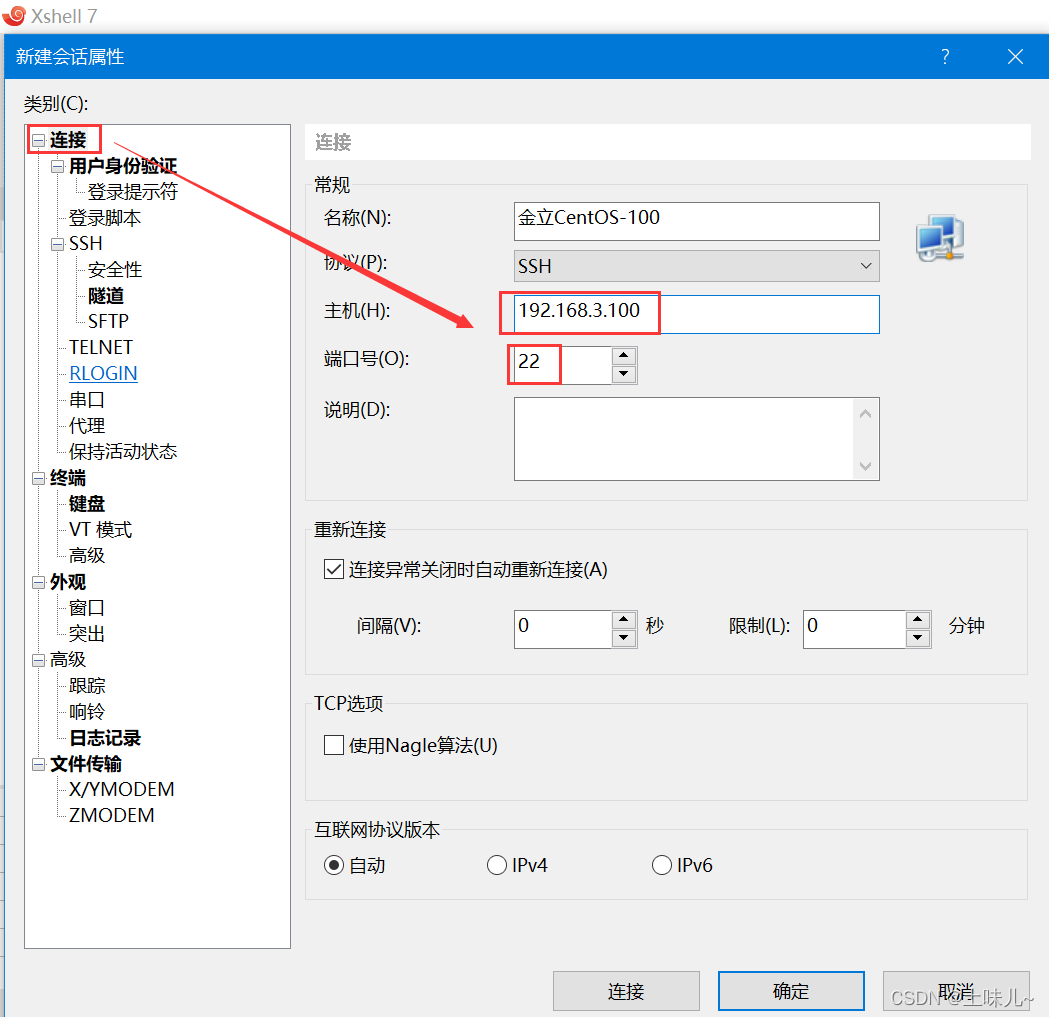Select 高级 under 终端
1049x1017 pixels.
click(87, 555)
